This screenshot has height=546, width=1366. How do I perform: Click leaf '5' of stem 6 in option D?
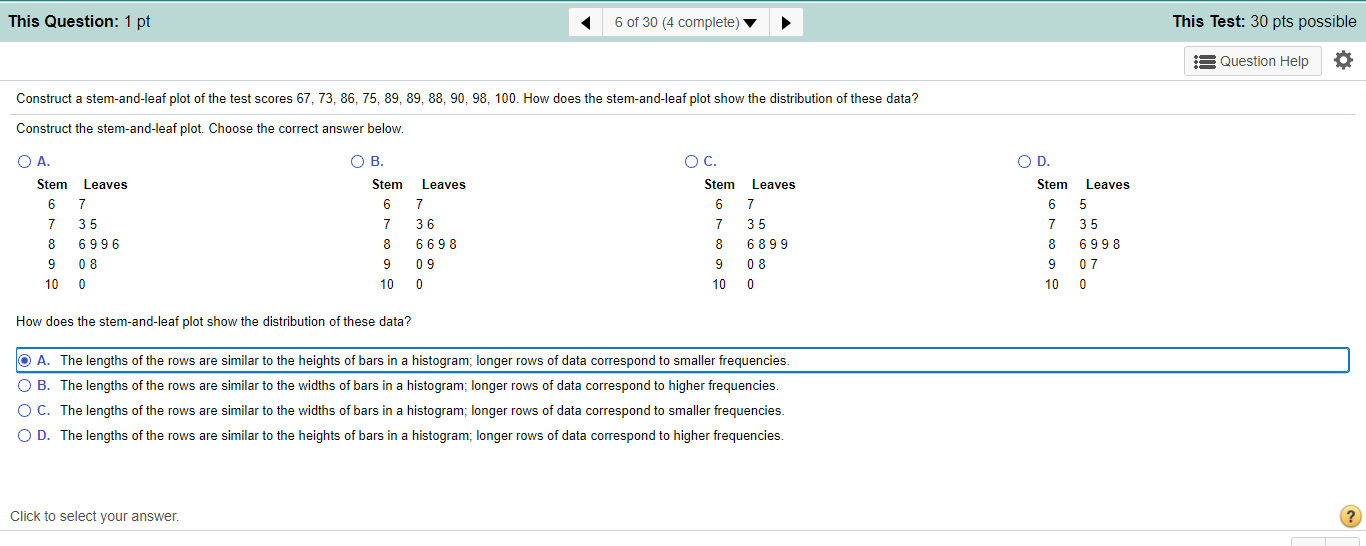click(x=1083, y=204)
